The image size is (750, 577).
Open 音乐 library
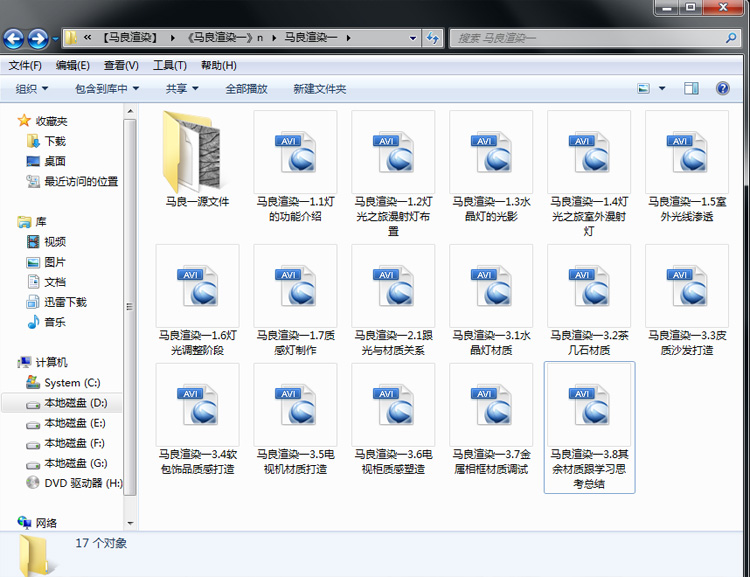[55, 322]
